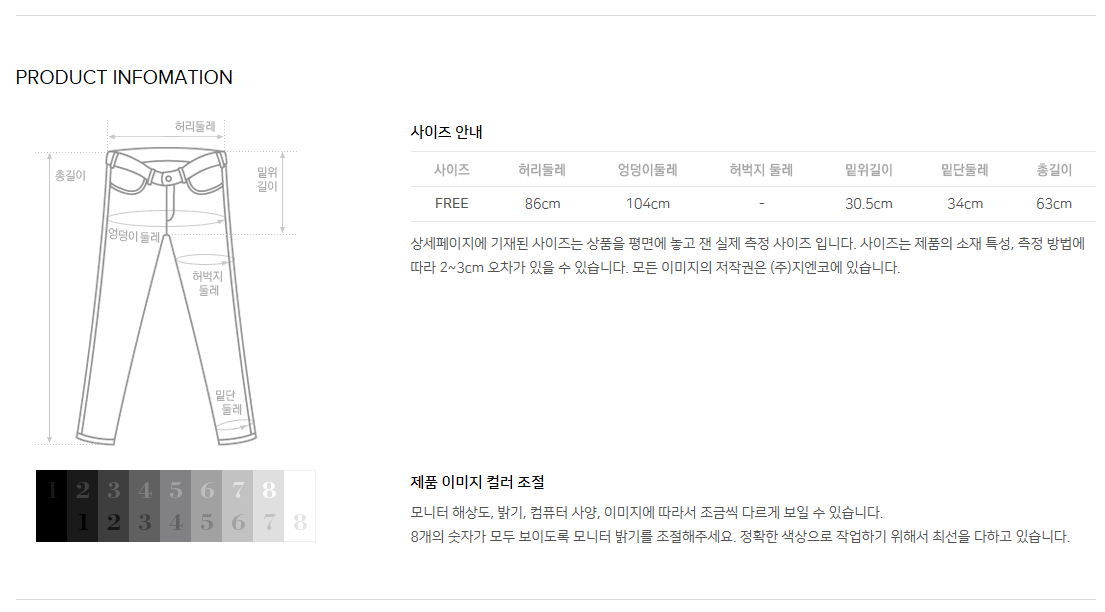Viewport: 1105px width, 612px height.
Task: Click the 86cm waist value
Action: point(542,204)
